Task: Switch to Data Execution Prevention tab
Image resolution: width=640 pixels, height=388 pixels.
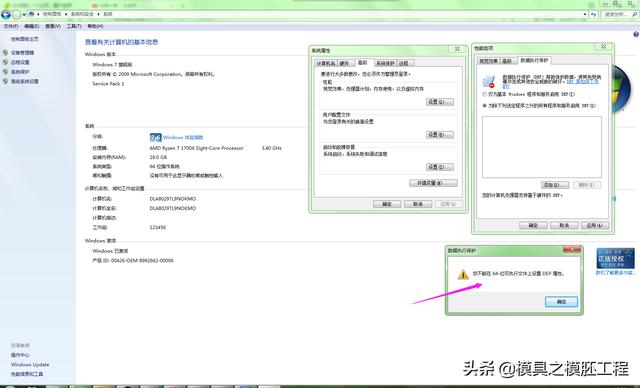Action: coord(534,60)
